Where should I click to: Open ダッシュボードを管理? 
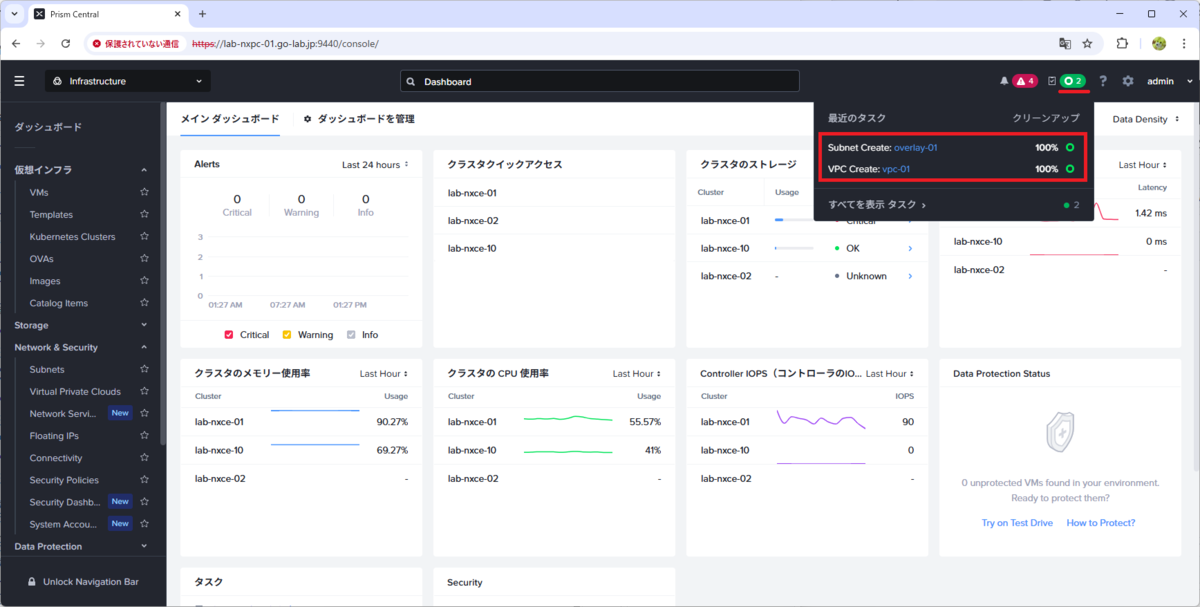click(359, 119)
